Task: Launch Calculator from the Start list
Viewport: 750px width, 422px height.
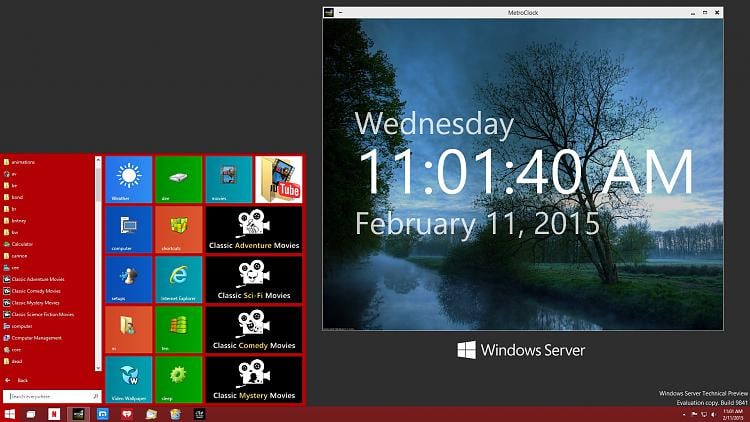Action: point(18,244)
